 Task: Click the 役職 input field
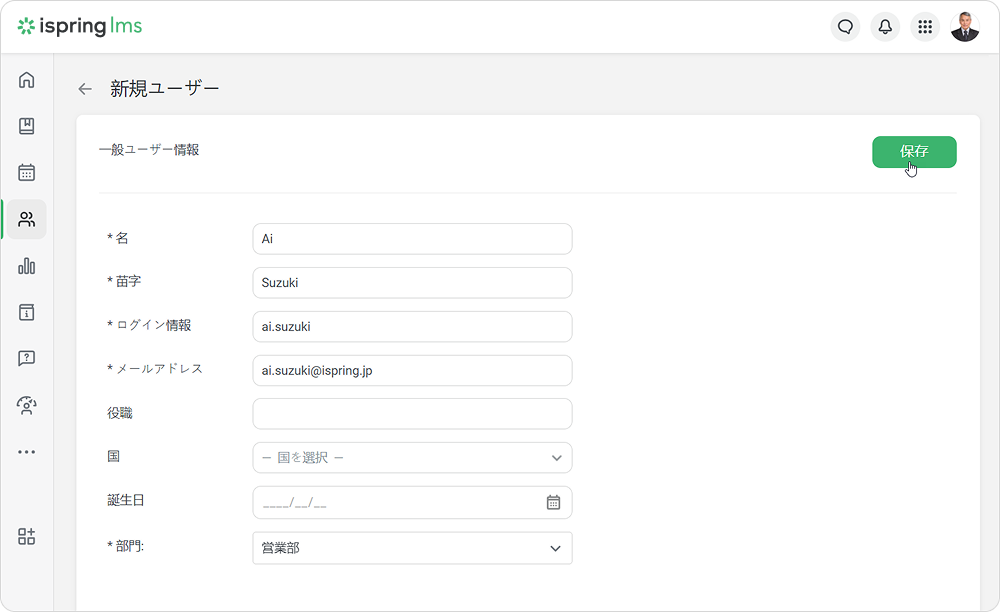(x=412, y=414)
